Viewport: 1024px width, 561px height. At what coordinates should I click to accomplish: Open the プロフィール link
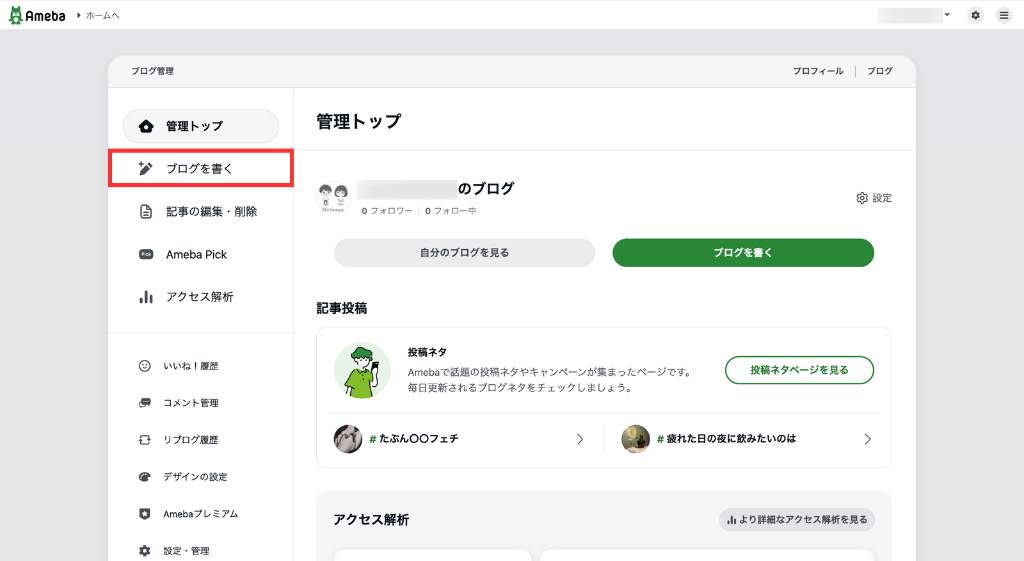818,71
